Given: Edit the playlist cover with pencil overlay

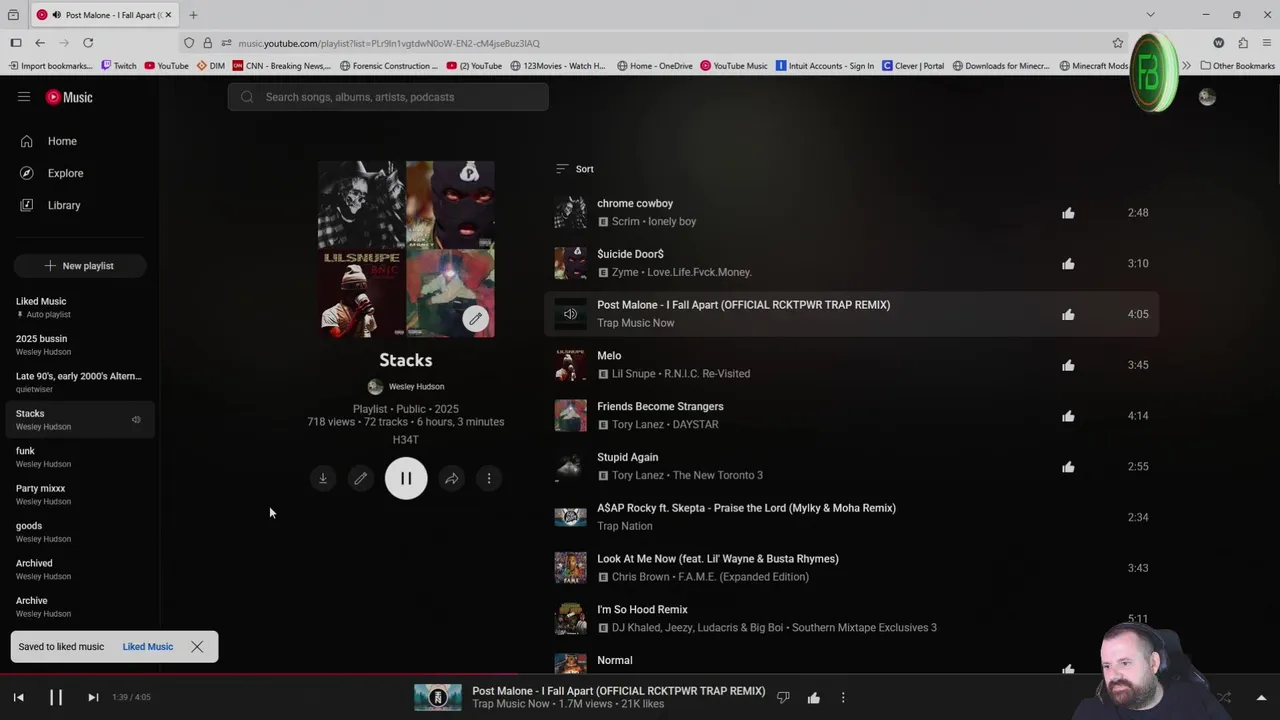Looking at the screenshot, I should [475, 319].
